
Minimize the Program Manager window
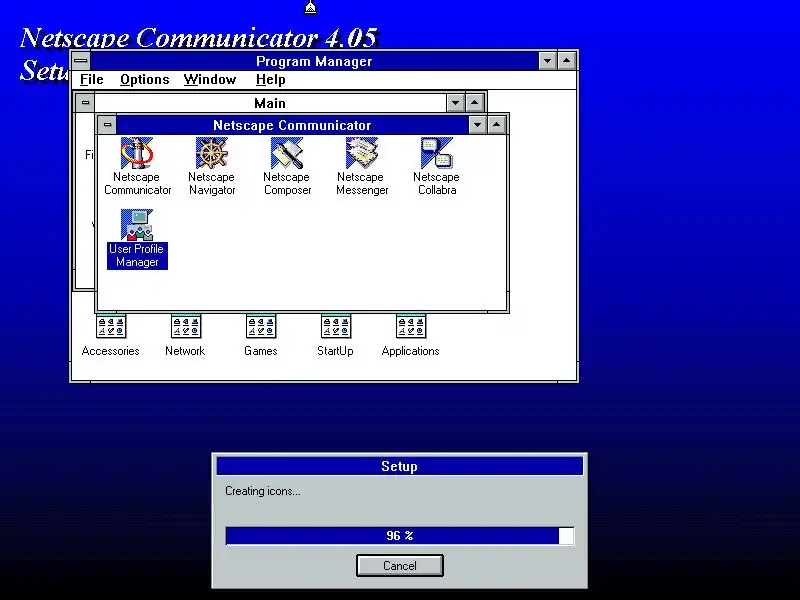547,61
